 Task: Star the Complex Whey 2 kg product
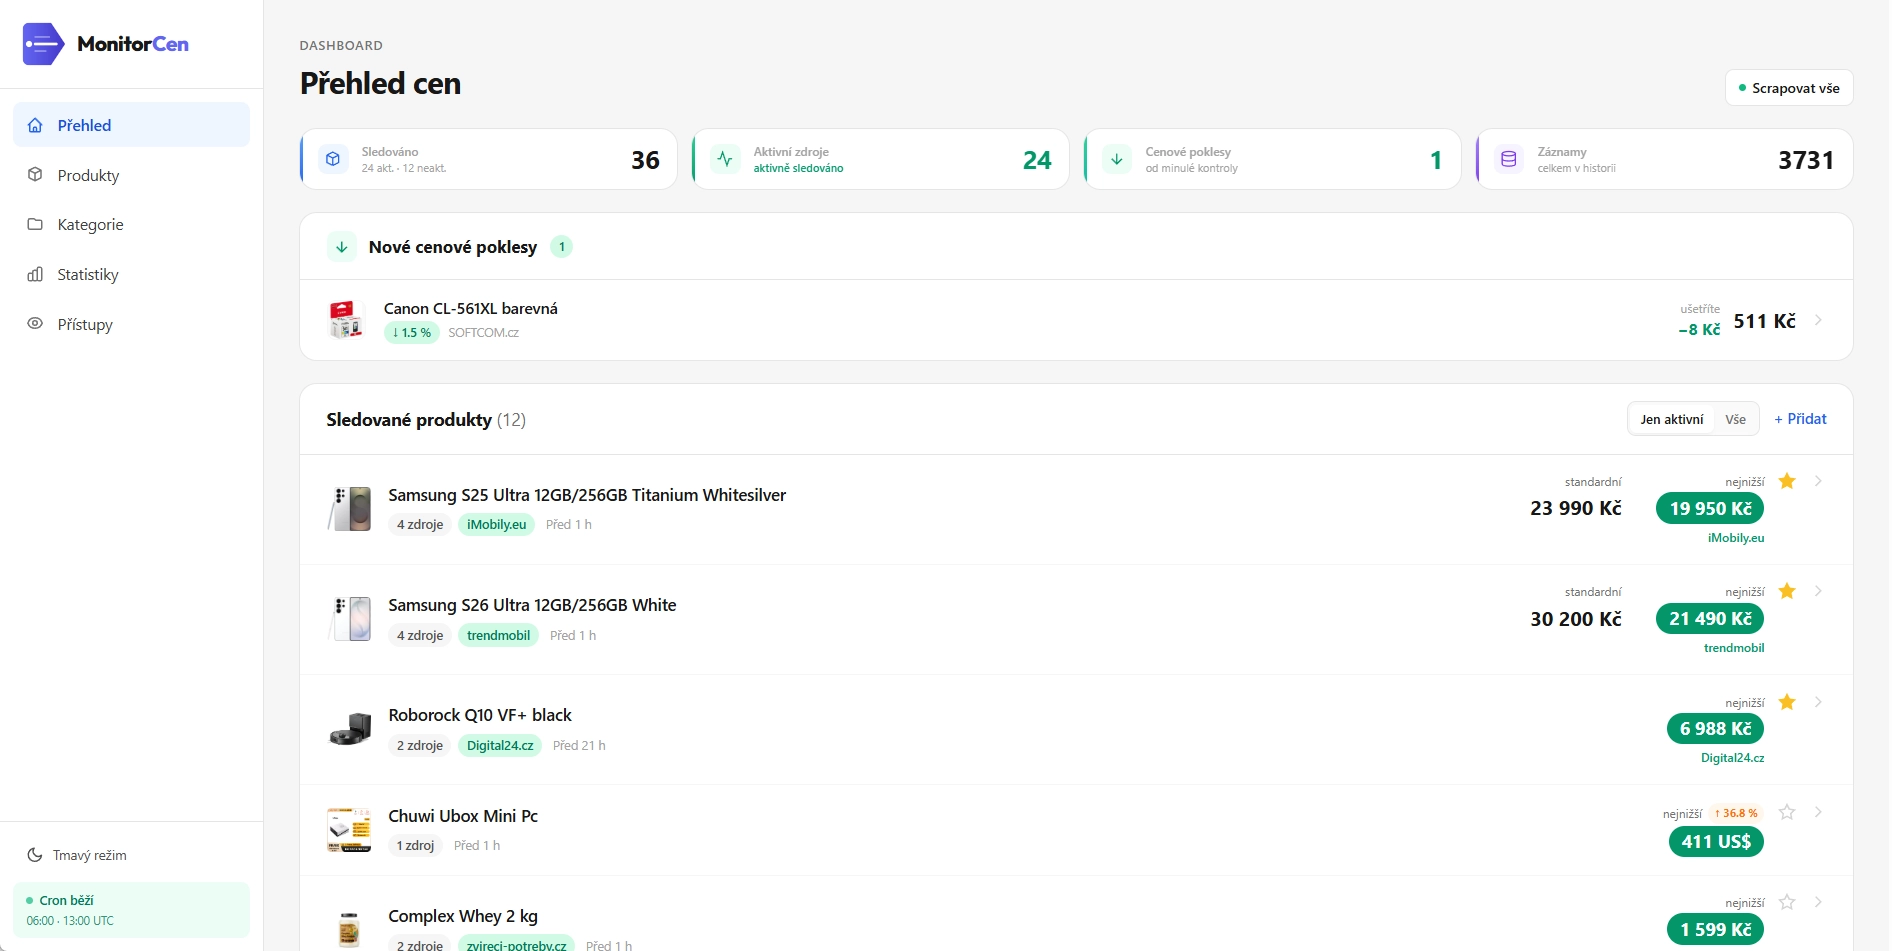[1787, 902]
